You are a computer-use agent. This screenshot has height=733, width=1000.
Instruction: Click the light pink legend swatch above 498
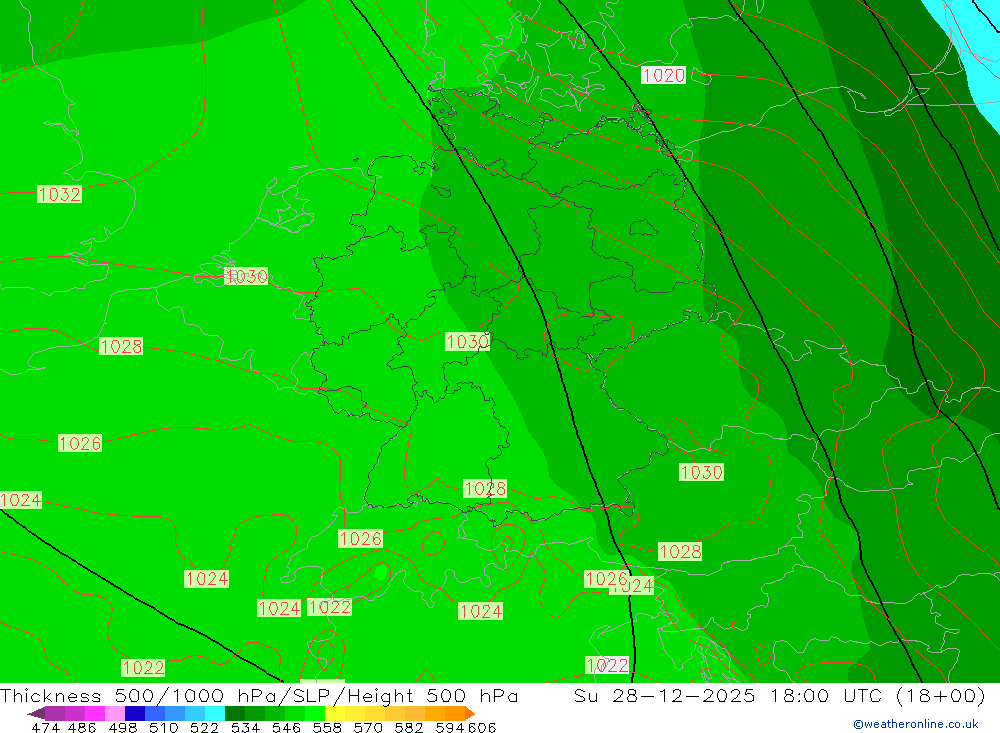point(115,713)
